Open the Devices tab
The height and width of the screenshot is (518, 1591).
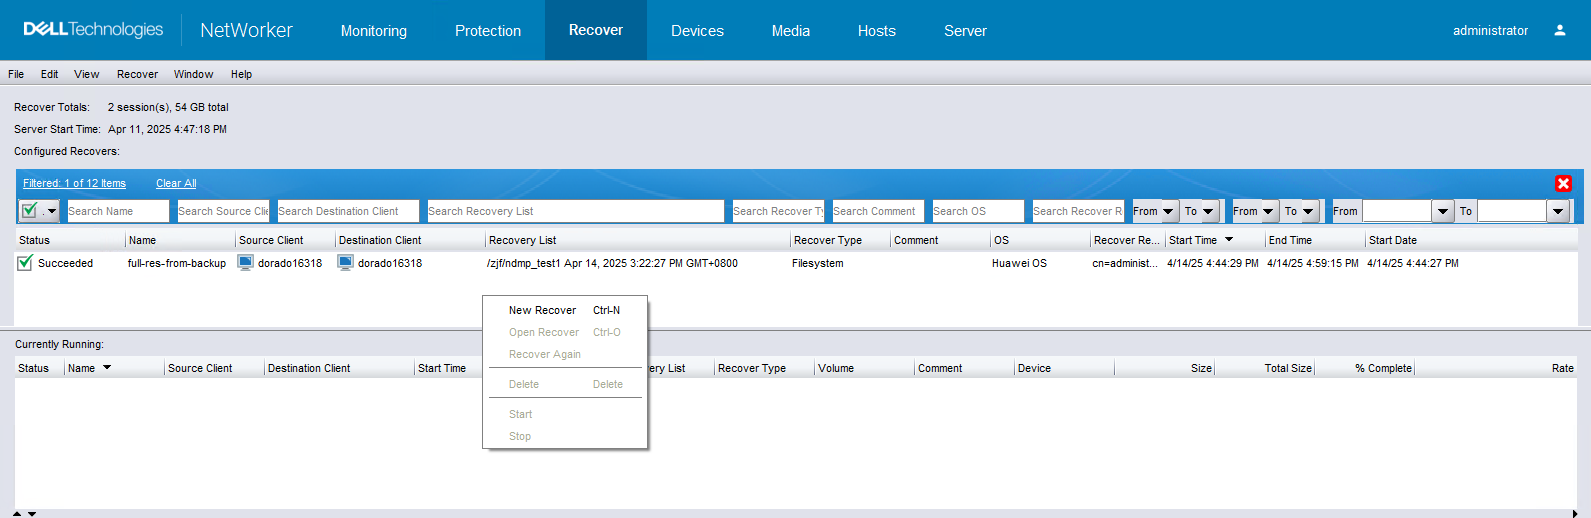pos(697,31)
